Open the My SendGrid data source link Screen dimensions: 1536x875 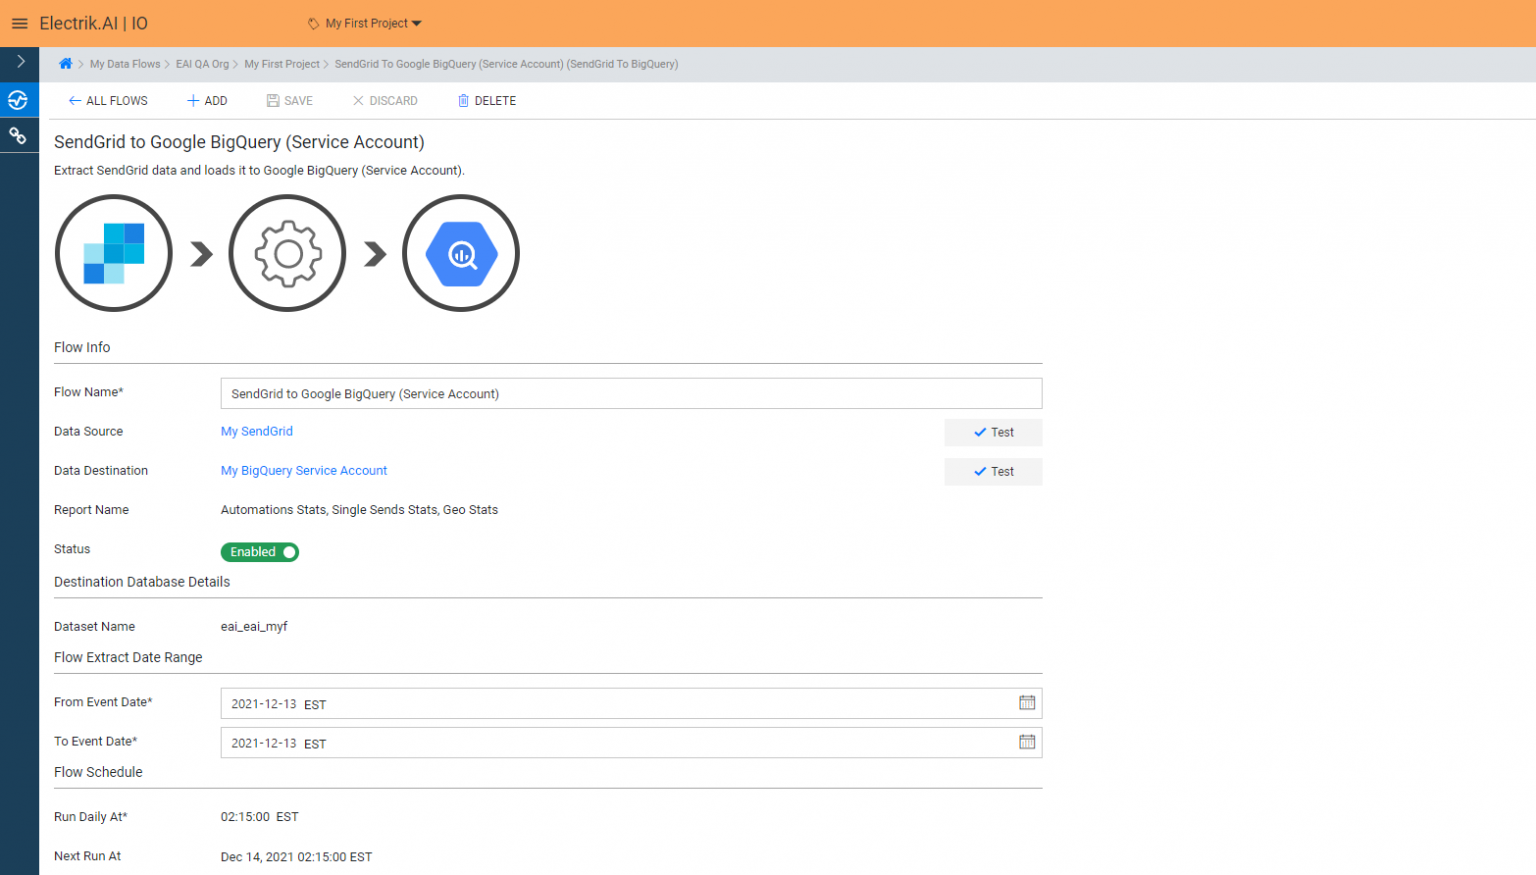[256, 431]
